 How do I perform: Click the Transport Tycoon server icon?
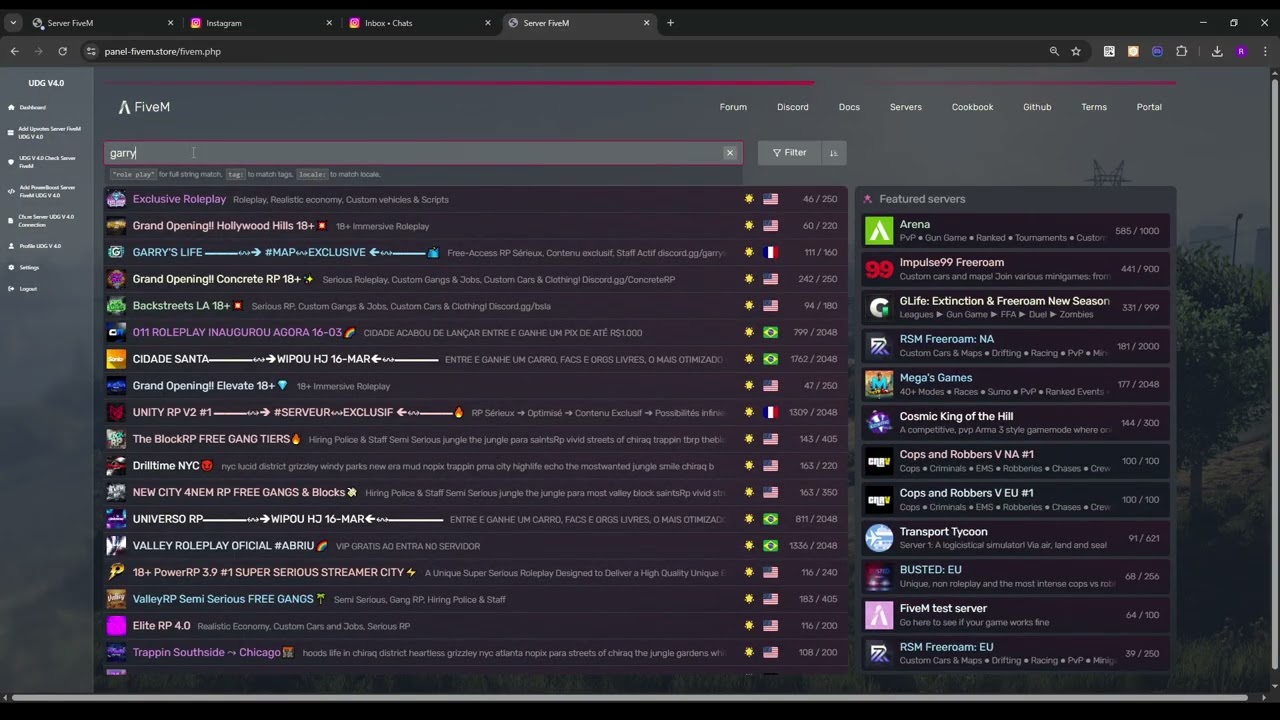[879, 538]
